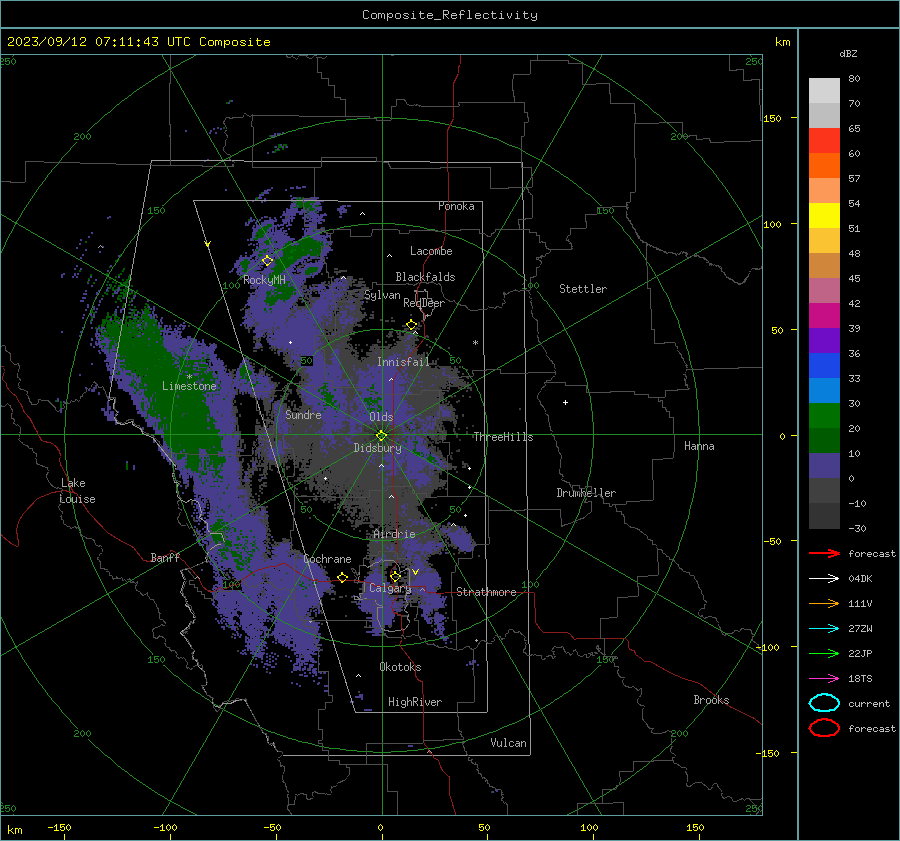This screenshot has width=900, height=841.
Task: Click the dBZ legend heading
Action: [848, 53]
